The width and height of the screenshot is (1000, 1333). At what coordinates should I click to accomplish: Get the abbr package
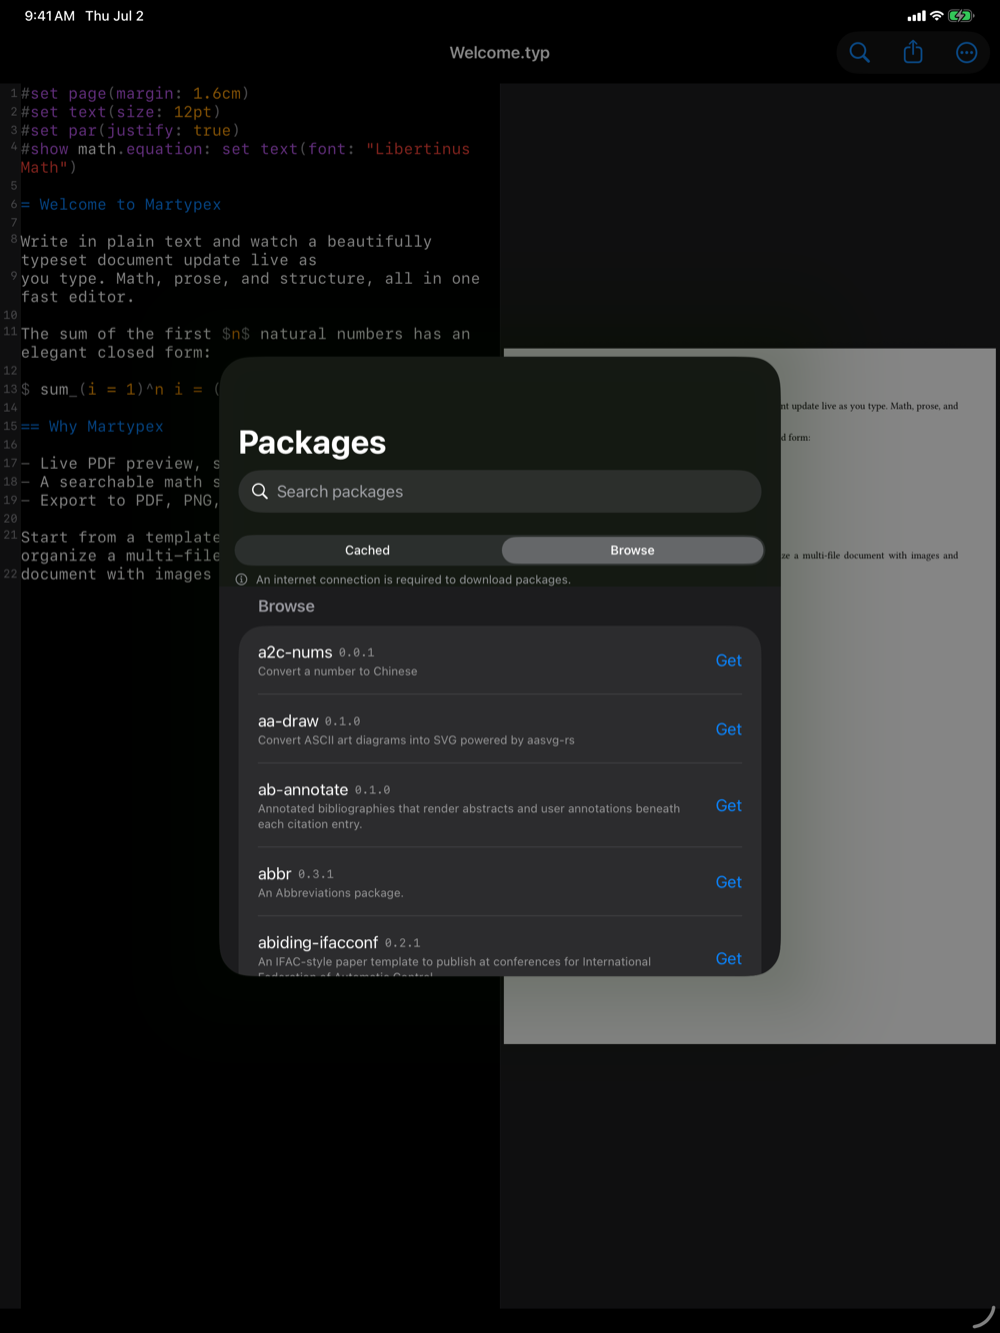[x=728, y=882]
